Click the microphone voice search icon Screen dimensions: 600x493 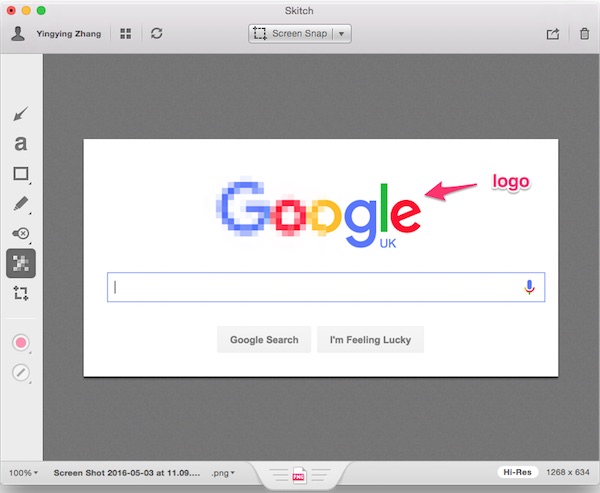529,287
